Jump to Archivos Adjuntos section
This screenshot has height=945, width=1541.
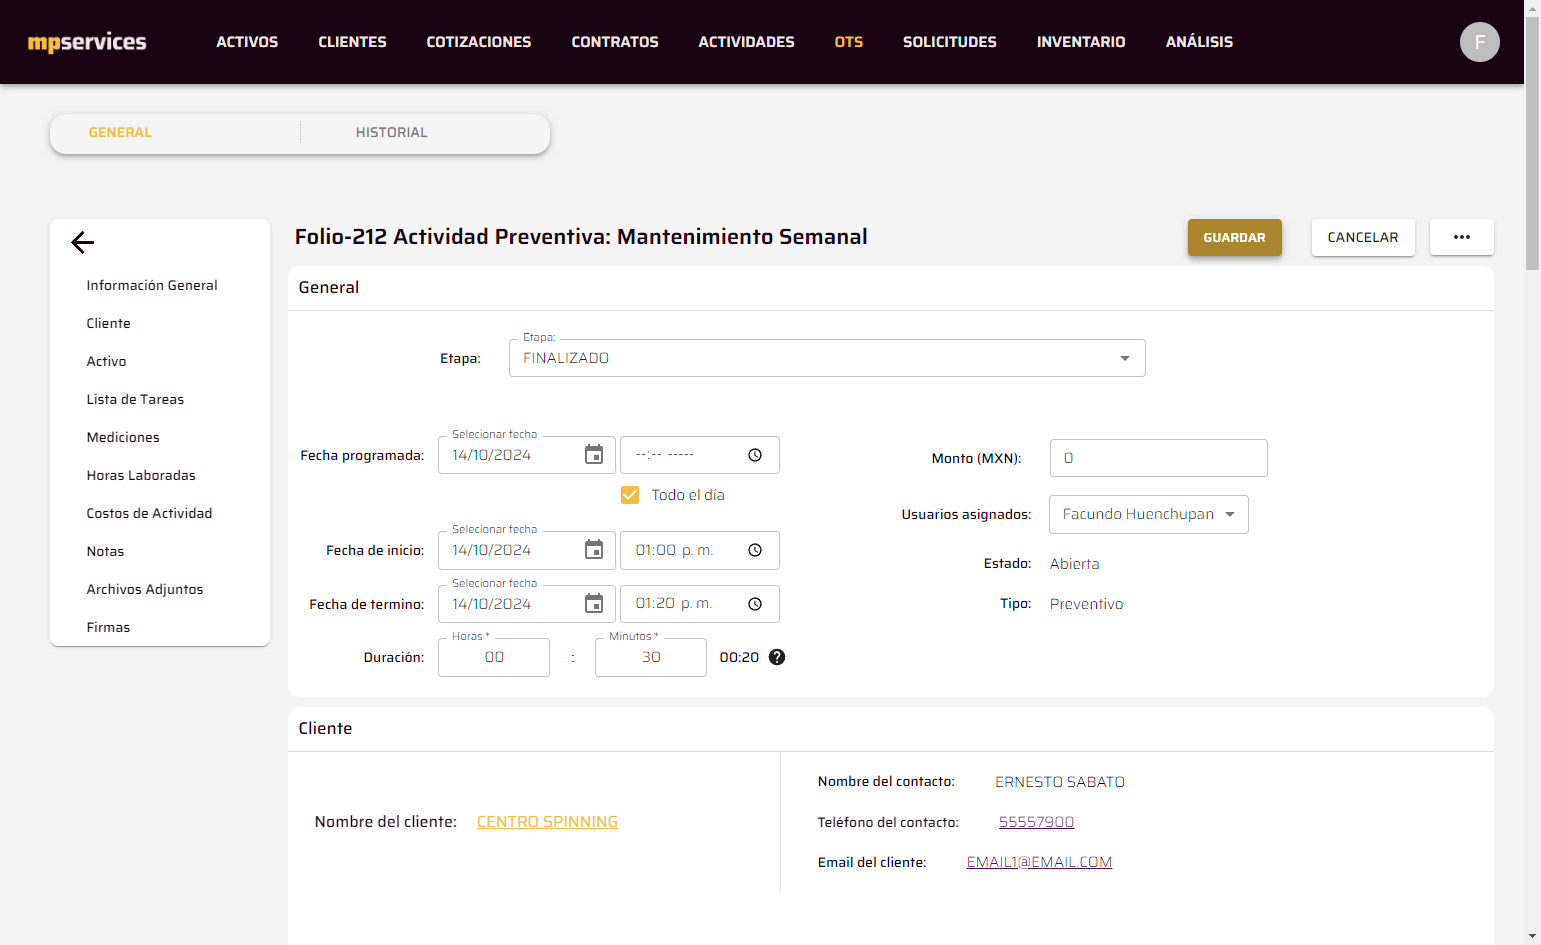[145, 589]
